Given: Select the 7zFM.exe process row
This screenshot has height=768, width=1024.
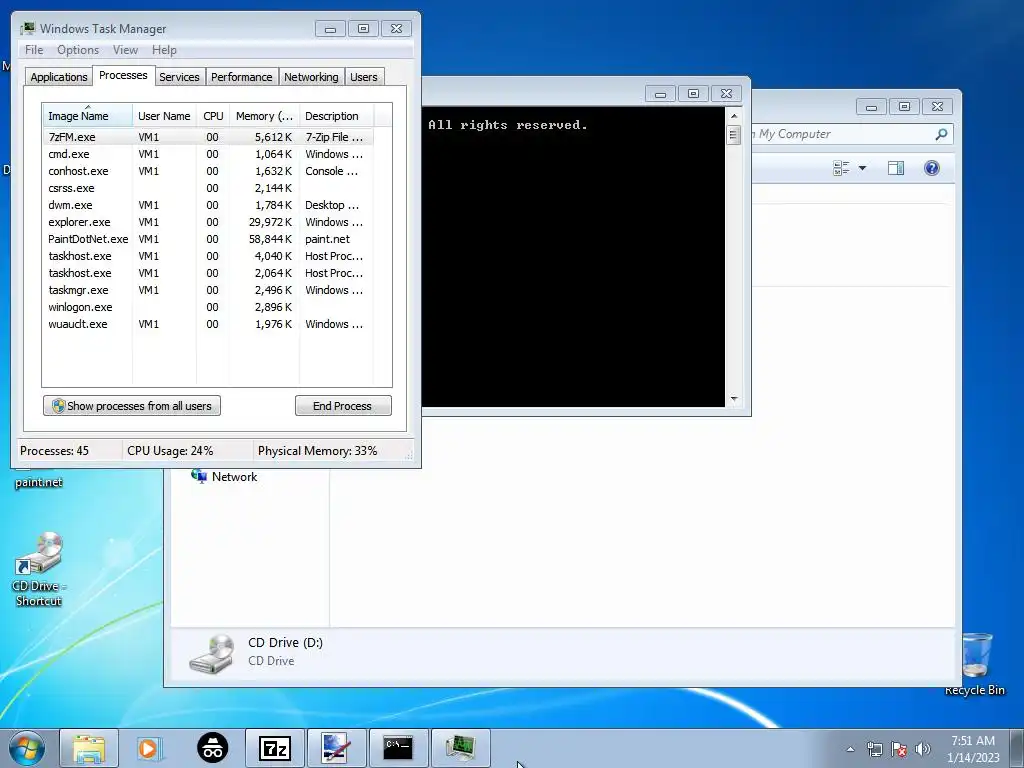Looking at the screenshot, I should 208,137.
